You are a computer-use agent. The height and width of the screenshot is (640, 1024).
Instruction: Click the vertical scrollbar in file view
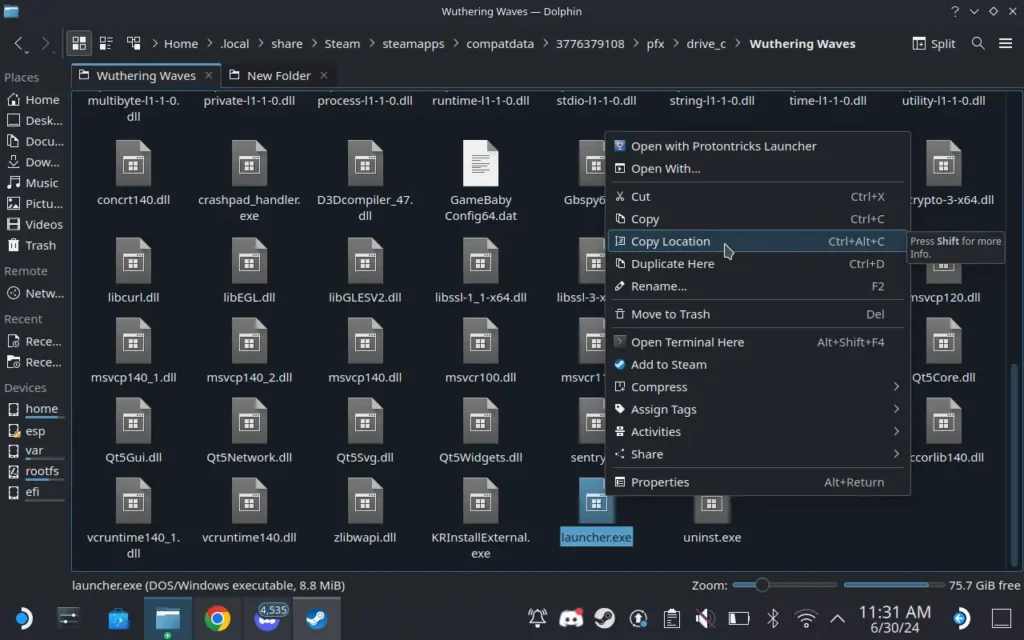pyautogui.click(x=1014, y=464)
